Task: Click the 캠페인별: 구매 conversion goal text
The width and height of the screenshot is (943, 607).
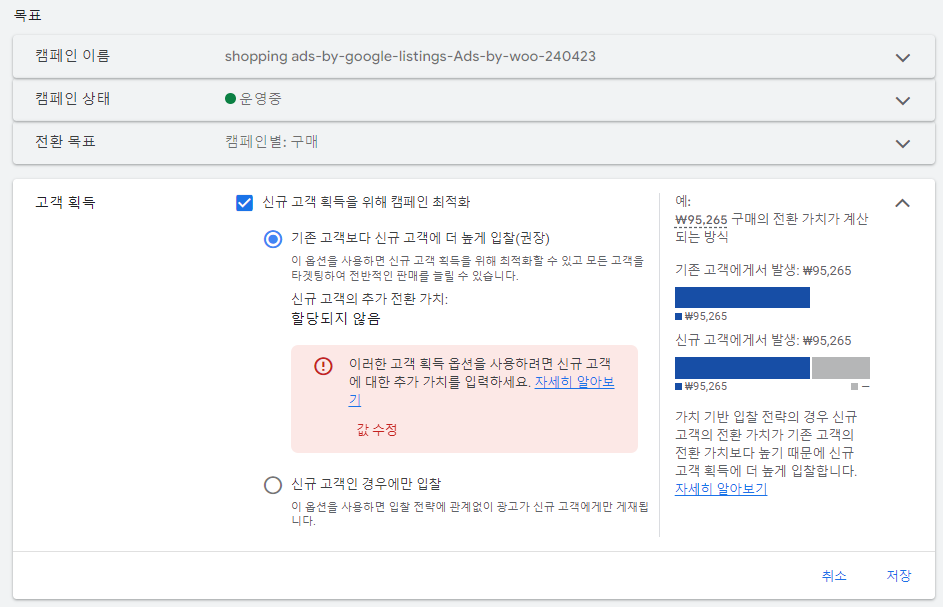Action: [x=271, y=142]
